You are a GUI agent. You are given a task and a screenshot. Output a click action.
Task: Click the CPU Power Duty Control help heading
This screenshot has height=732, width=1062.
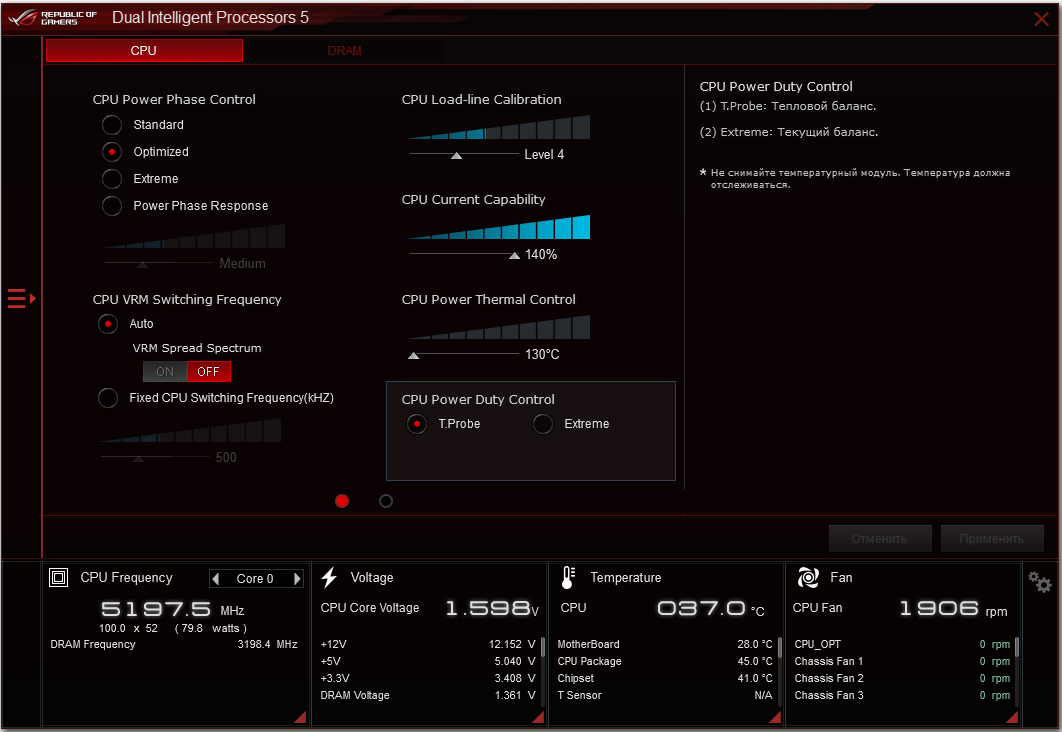(x=776, y=87)
